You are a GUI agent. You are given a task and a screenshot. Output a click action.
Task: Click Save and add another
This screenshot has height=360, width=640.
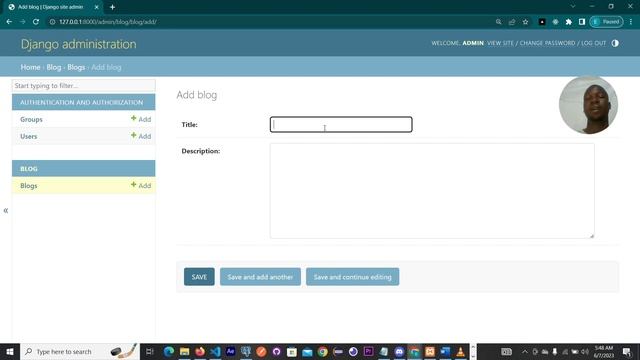pyautogui.click(x=260, y=277)
